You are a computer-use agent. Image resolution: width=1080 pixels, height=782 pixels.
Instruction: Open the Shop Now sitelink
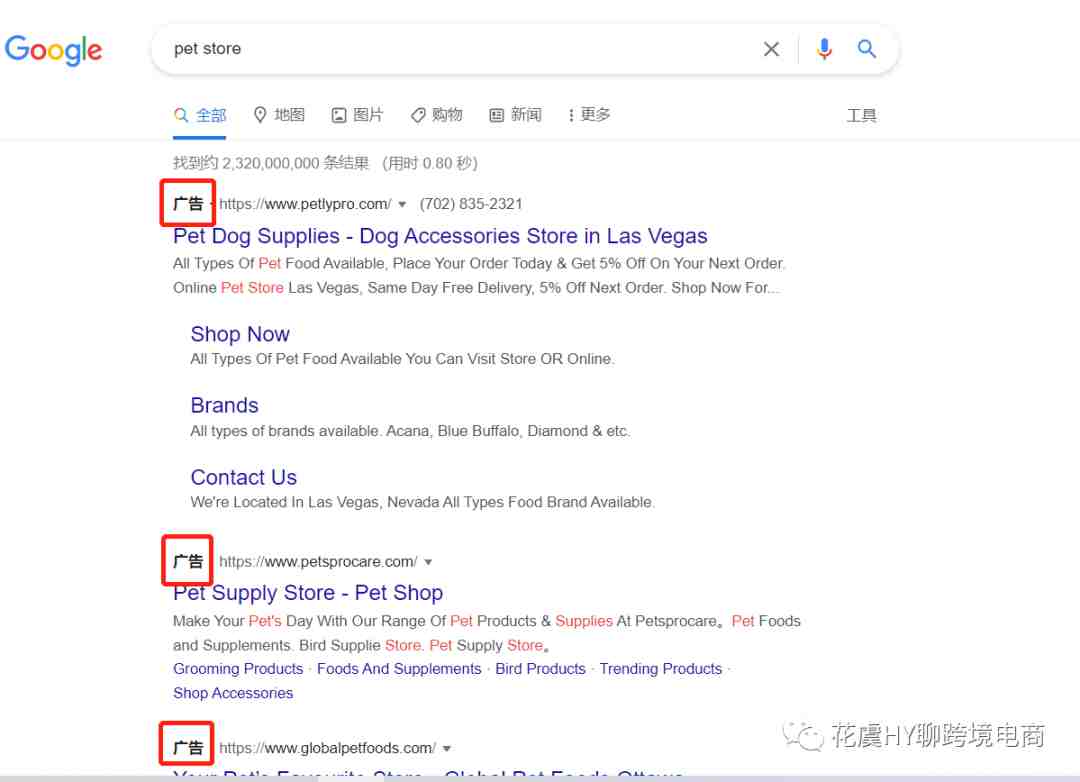240,334
